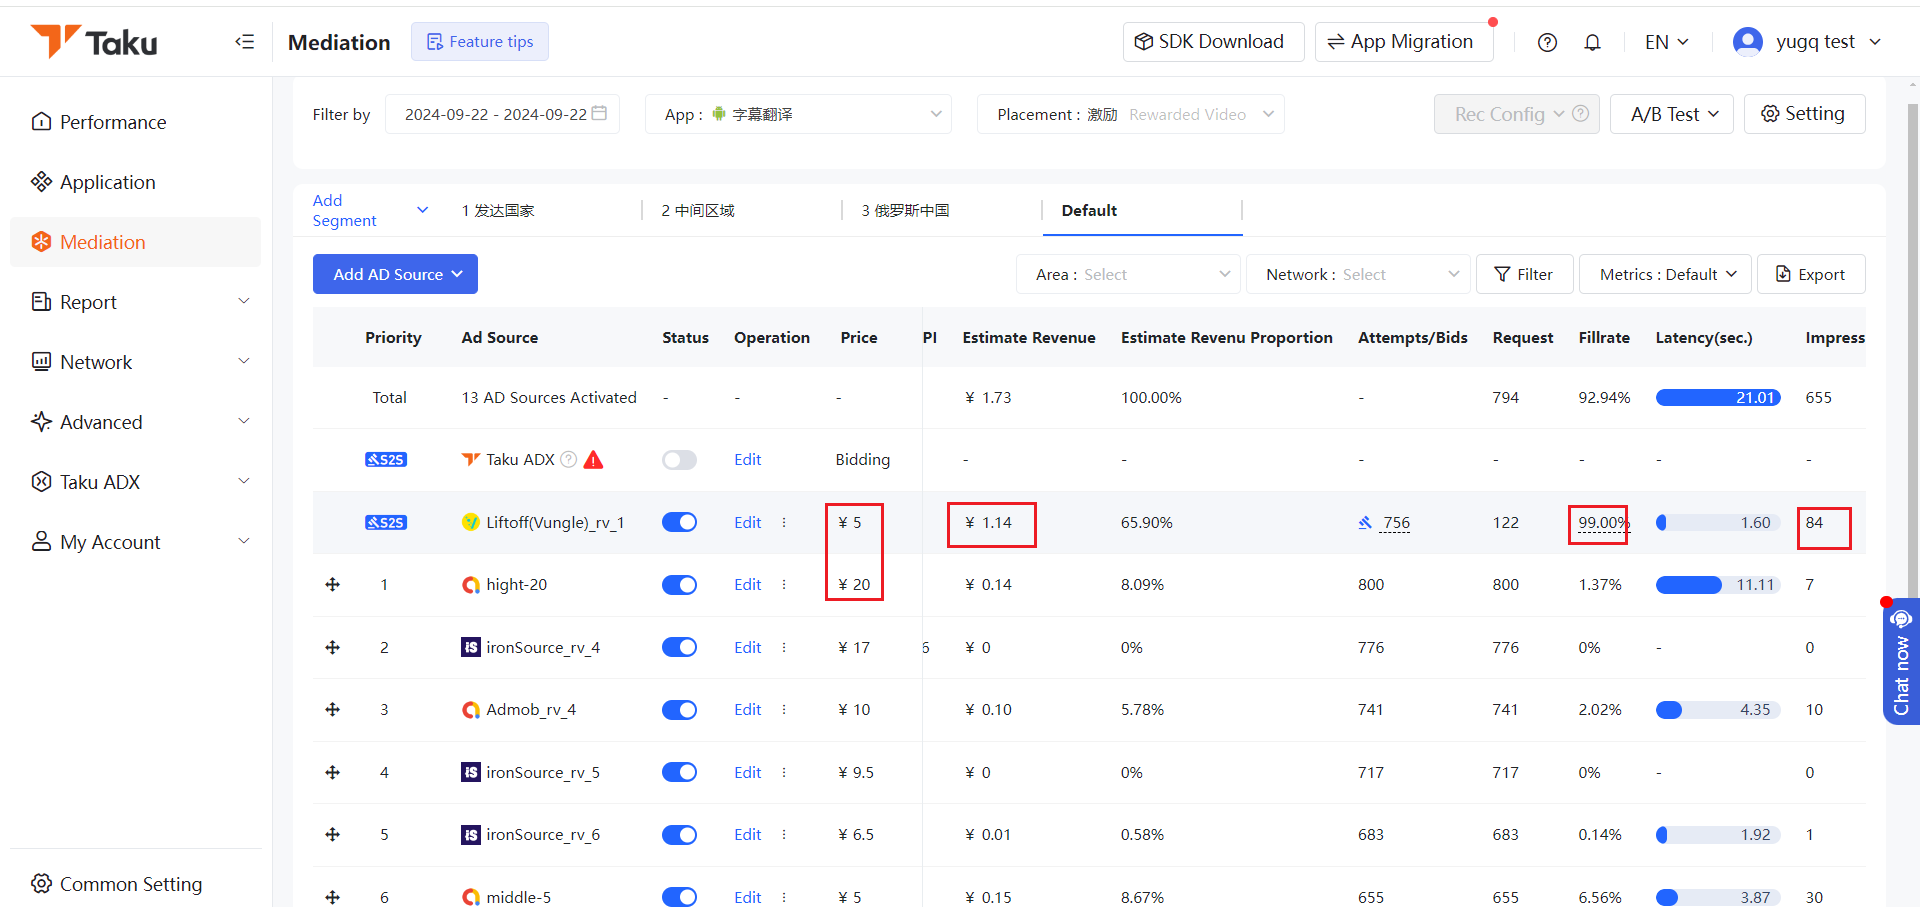
Task: Click the bidding icon next to 756
Action: [x=1365, y=523]
